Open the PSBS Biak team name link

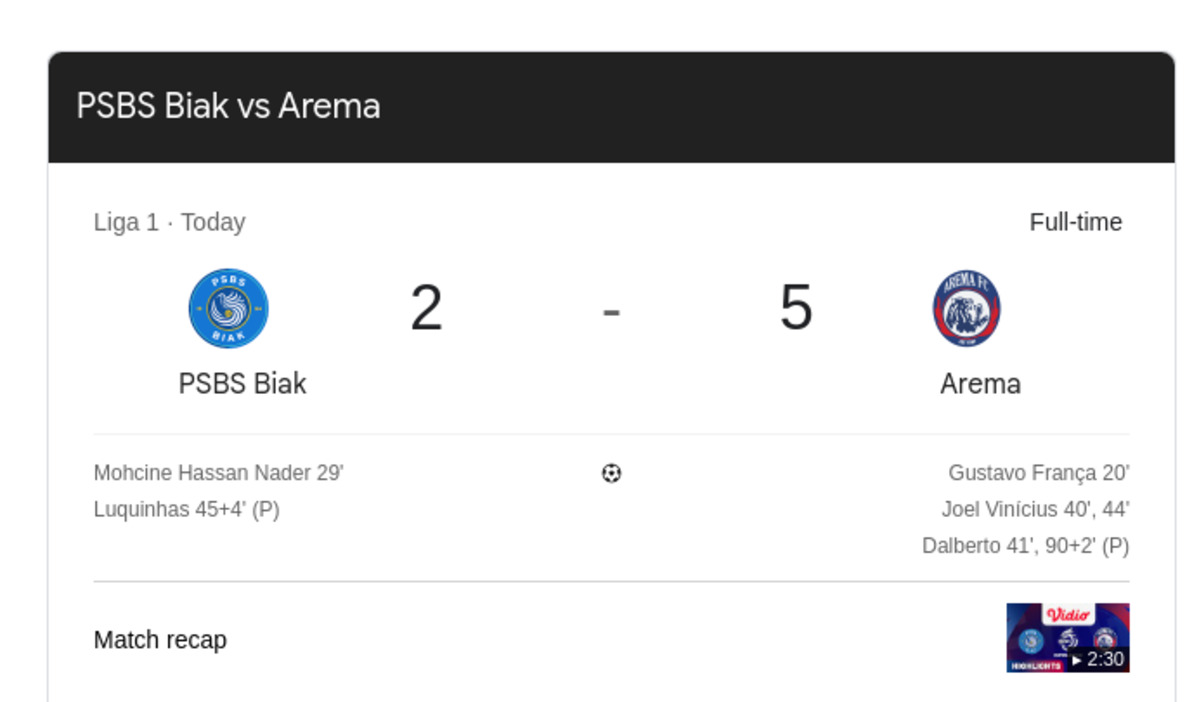click(x=242, y=383)
